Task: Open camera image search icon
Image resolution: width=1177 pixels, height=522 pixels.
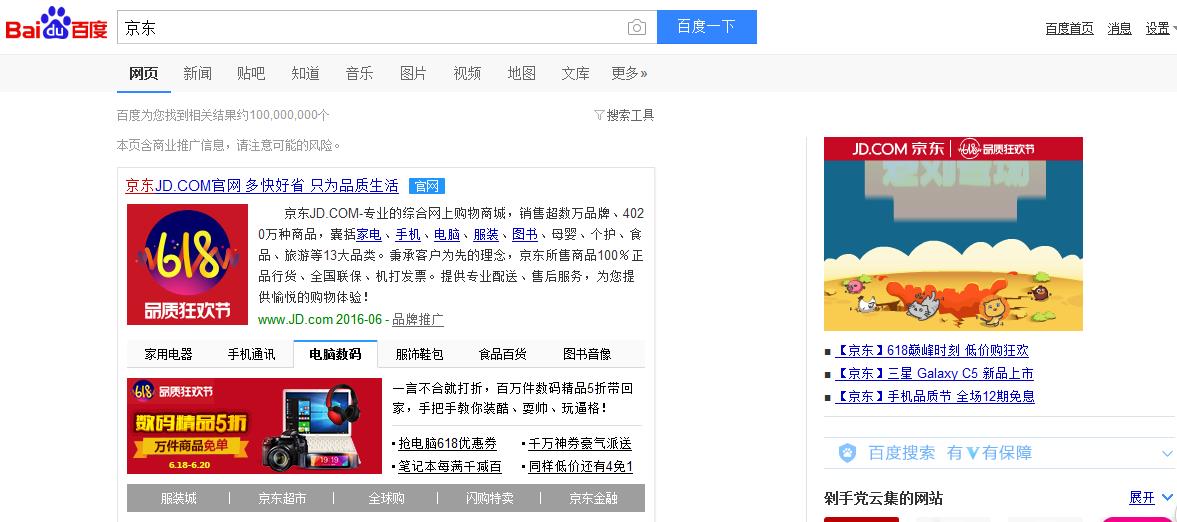Action: tap(637, 28)
